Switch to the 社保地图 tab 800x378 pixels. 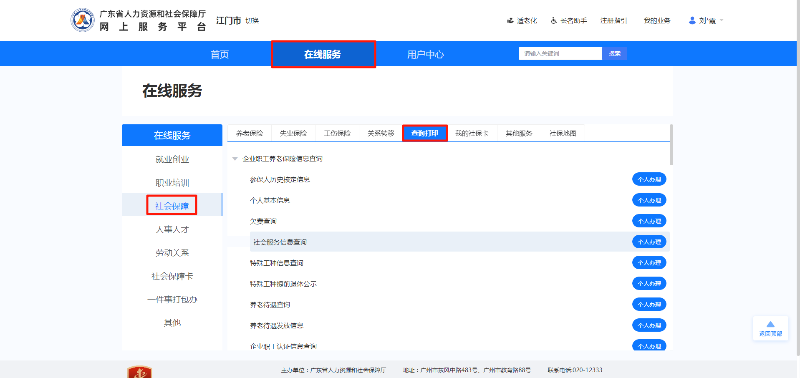[x=563, y=133]
